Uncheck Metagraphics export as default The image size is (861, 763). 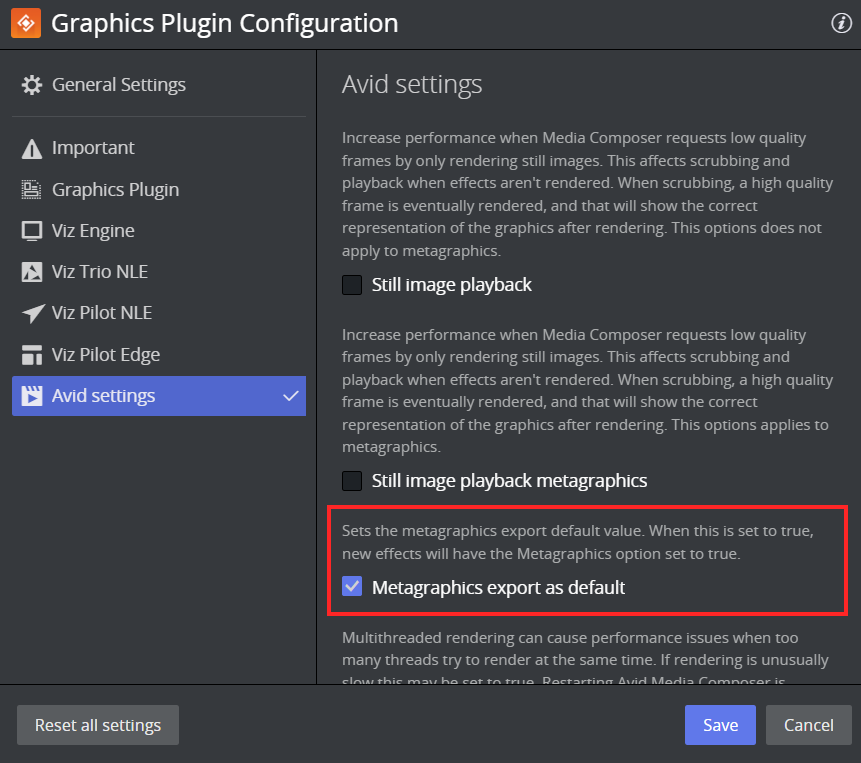tap(352, 587)
